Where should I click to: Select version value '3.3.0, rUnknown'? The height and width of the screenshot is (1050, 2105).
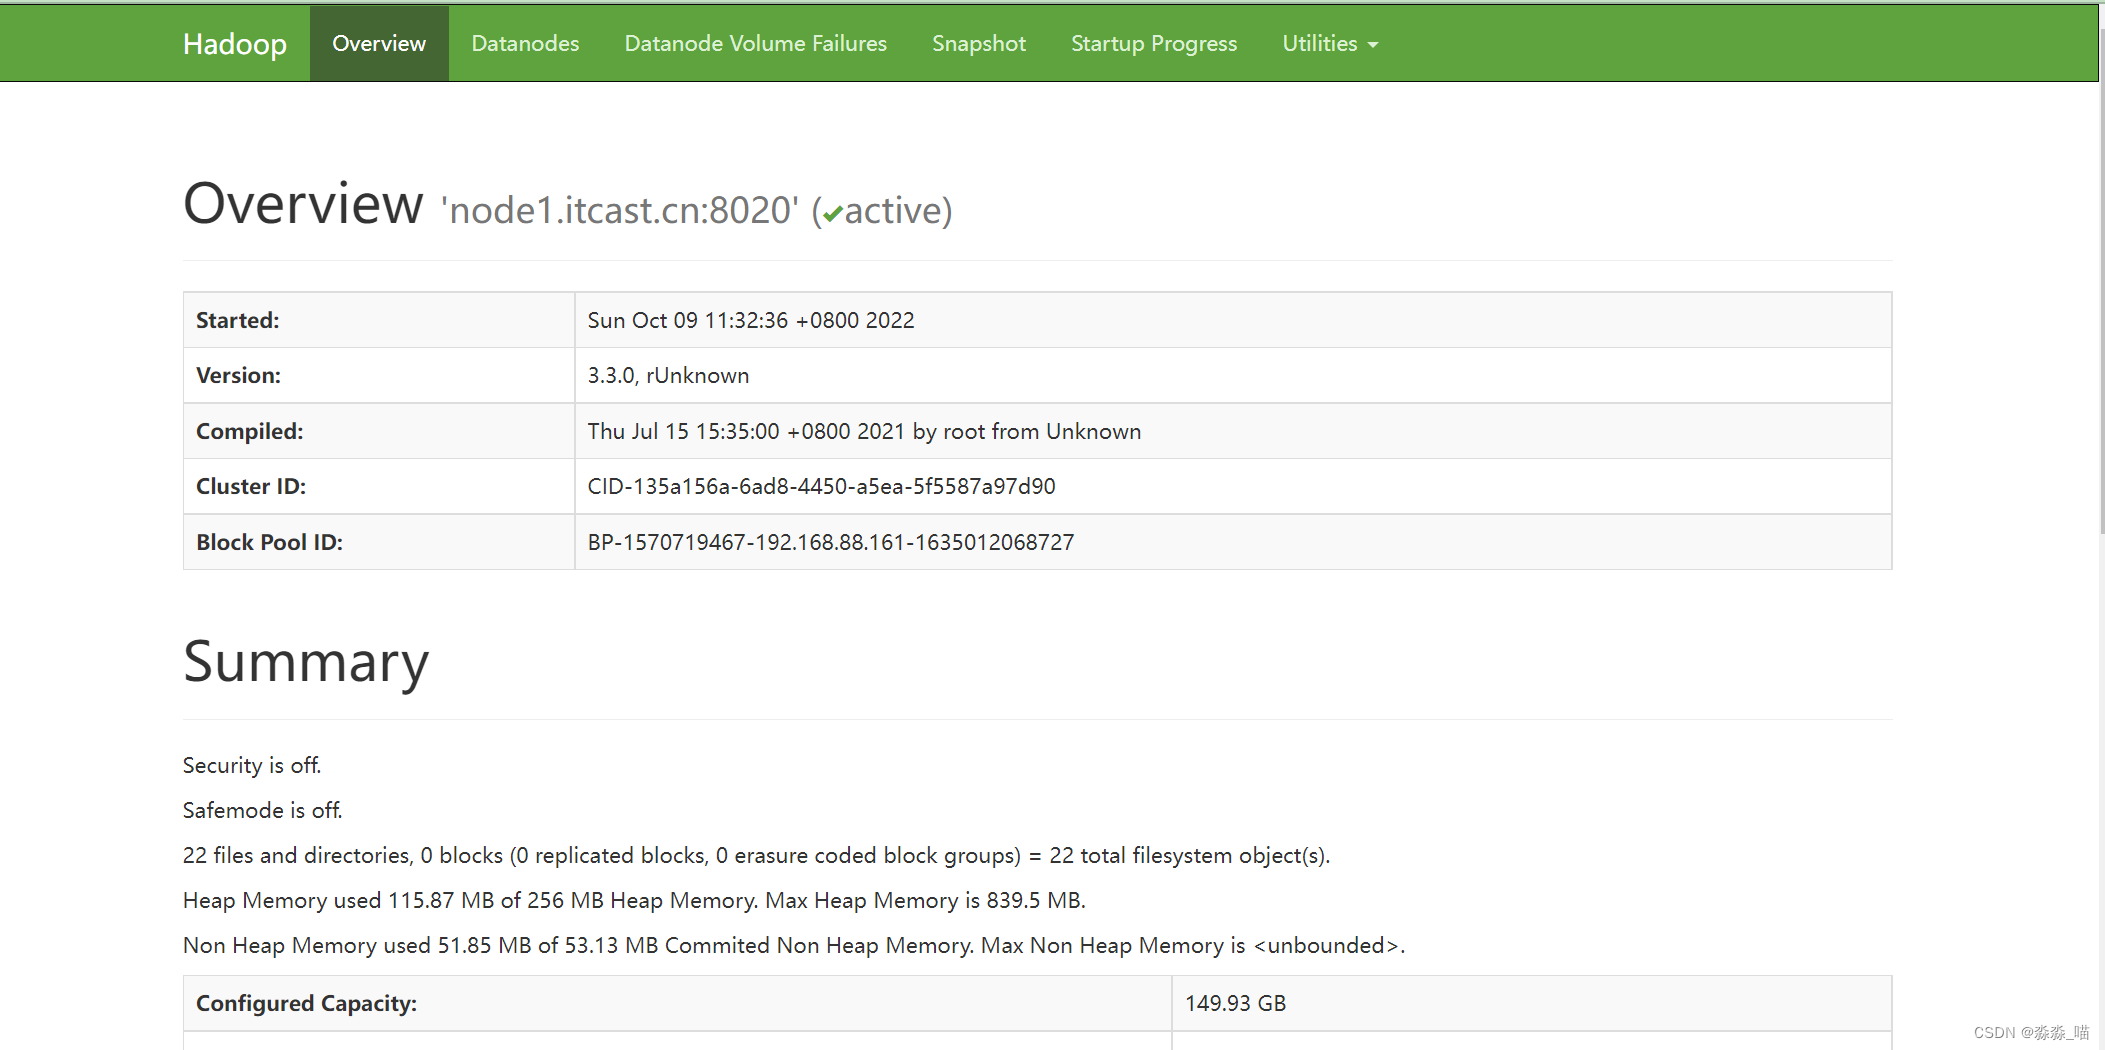click(x=668, y=375)
